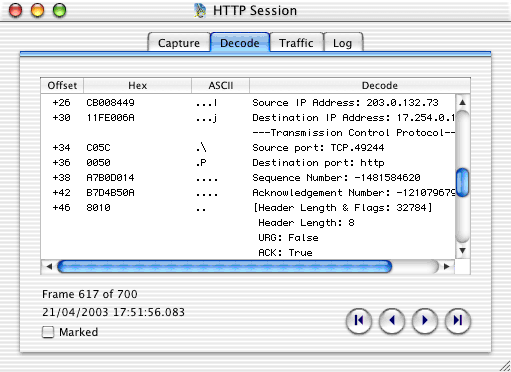Click the Acknowledgement Number line
The height and width of the screenshot is (372, 511).
[354, 193]
